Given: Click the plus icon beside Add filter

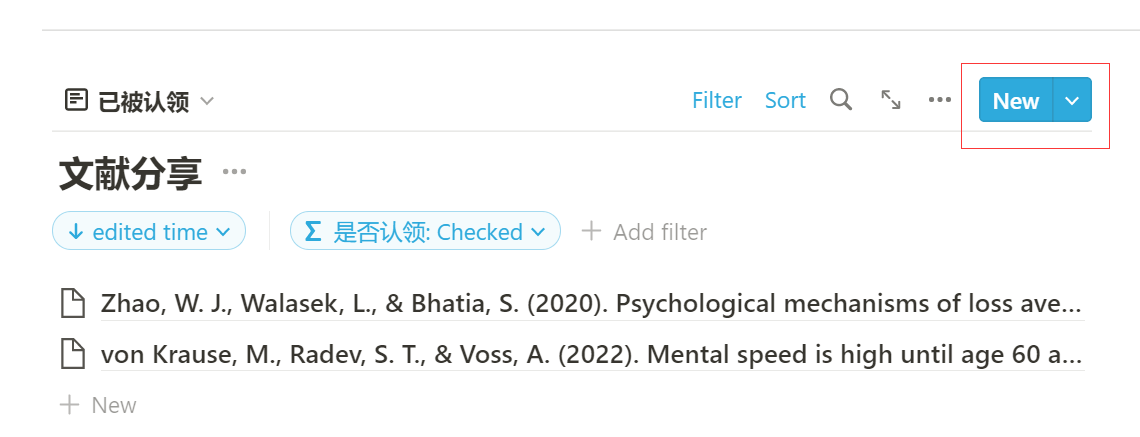Looking at the screenshot, I should click(x=592, y=232).
